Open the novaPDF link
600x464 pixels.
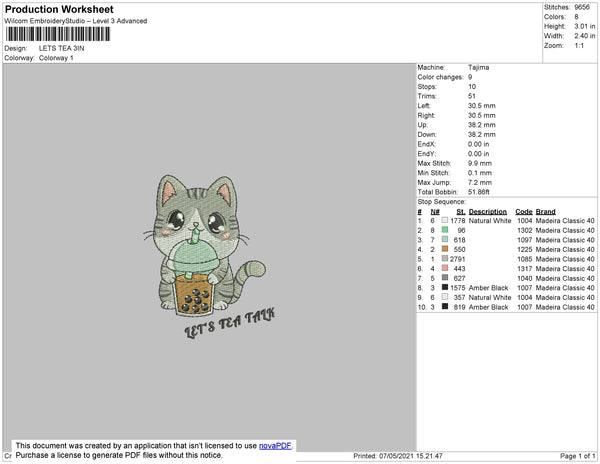pyautogui.click(x=275, y=446)
